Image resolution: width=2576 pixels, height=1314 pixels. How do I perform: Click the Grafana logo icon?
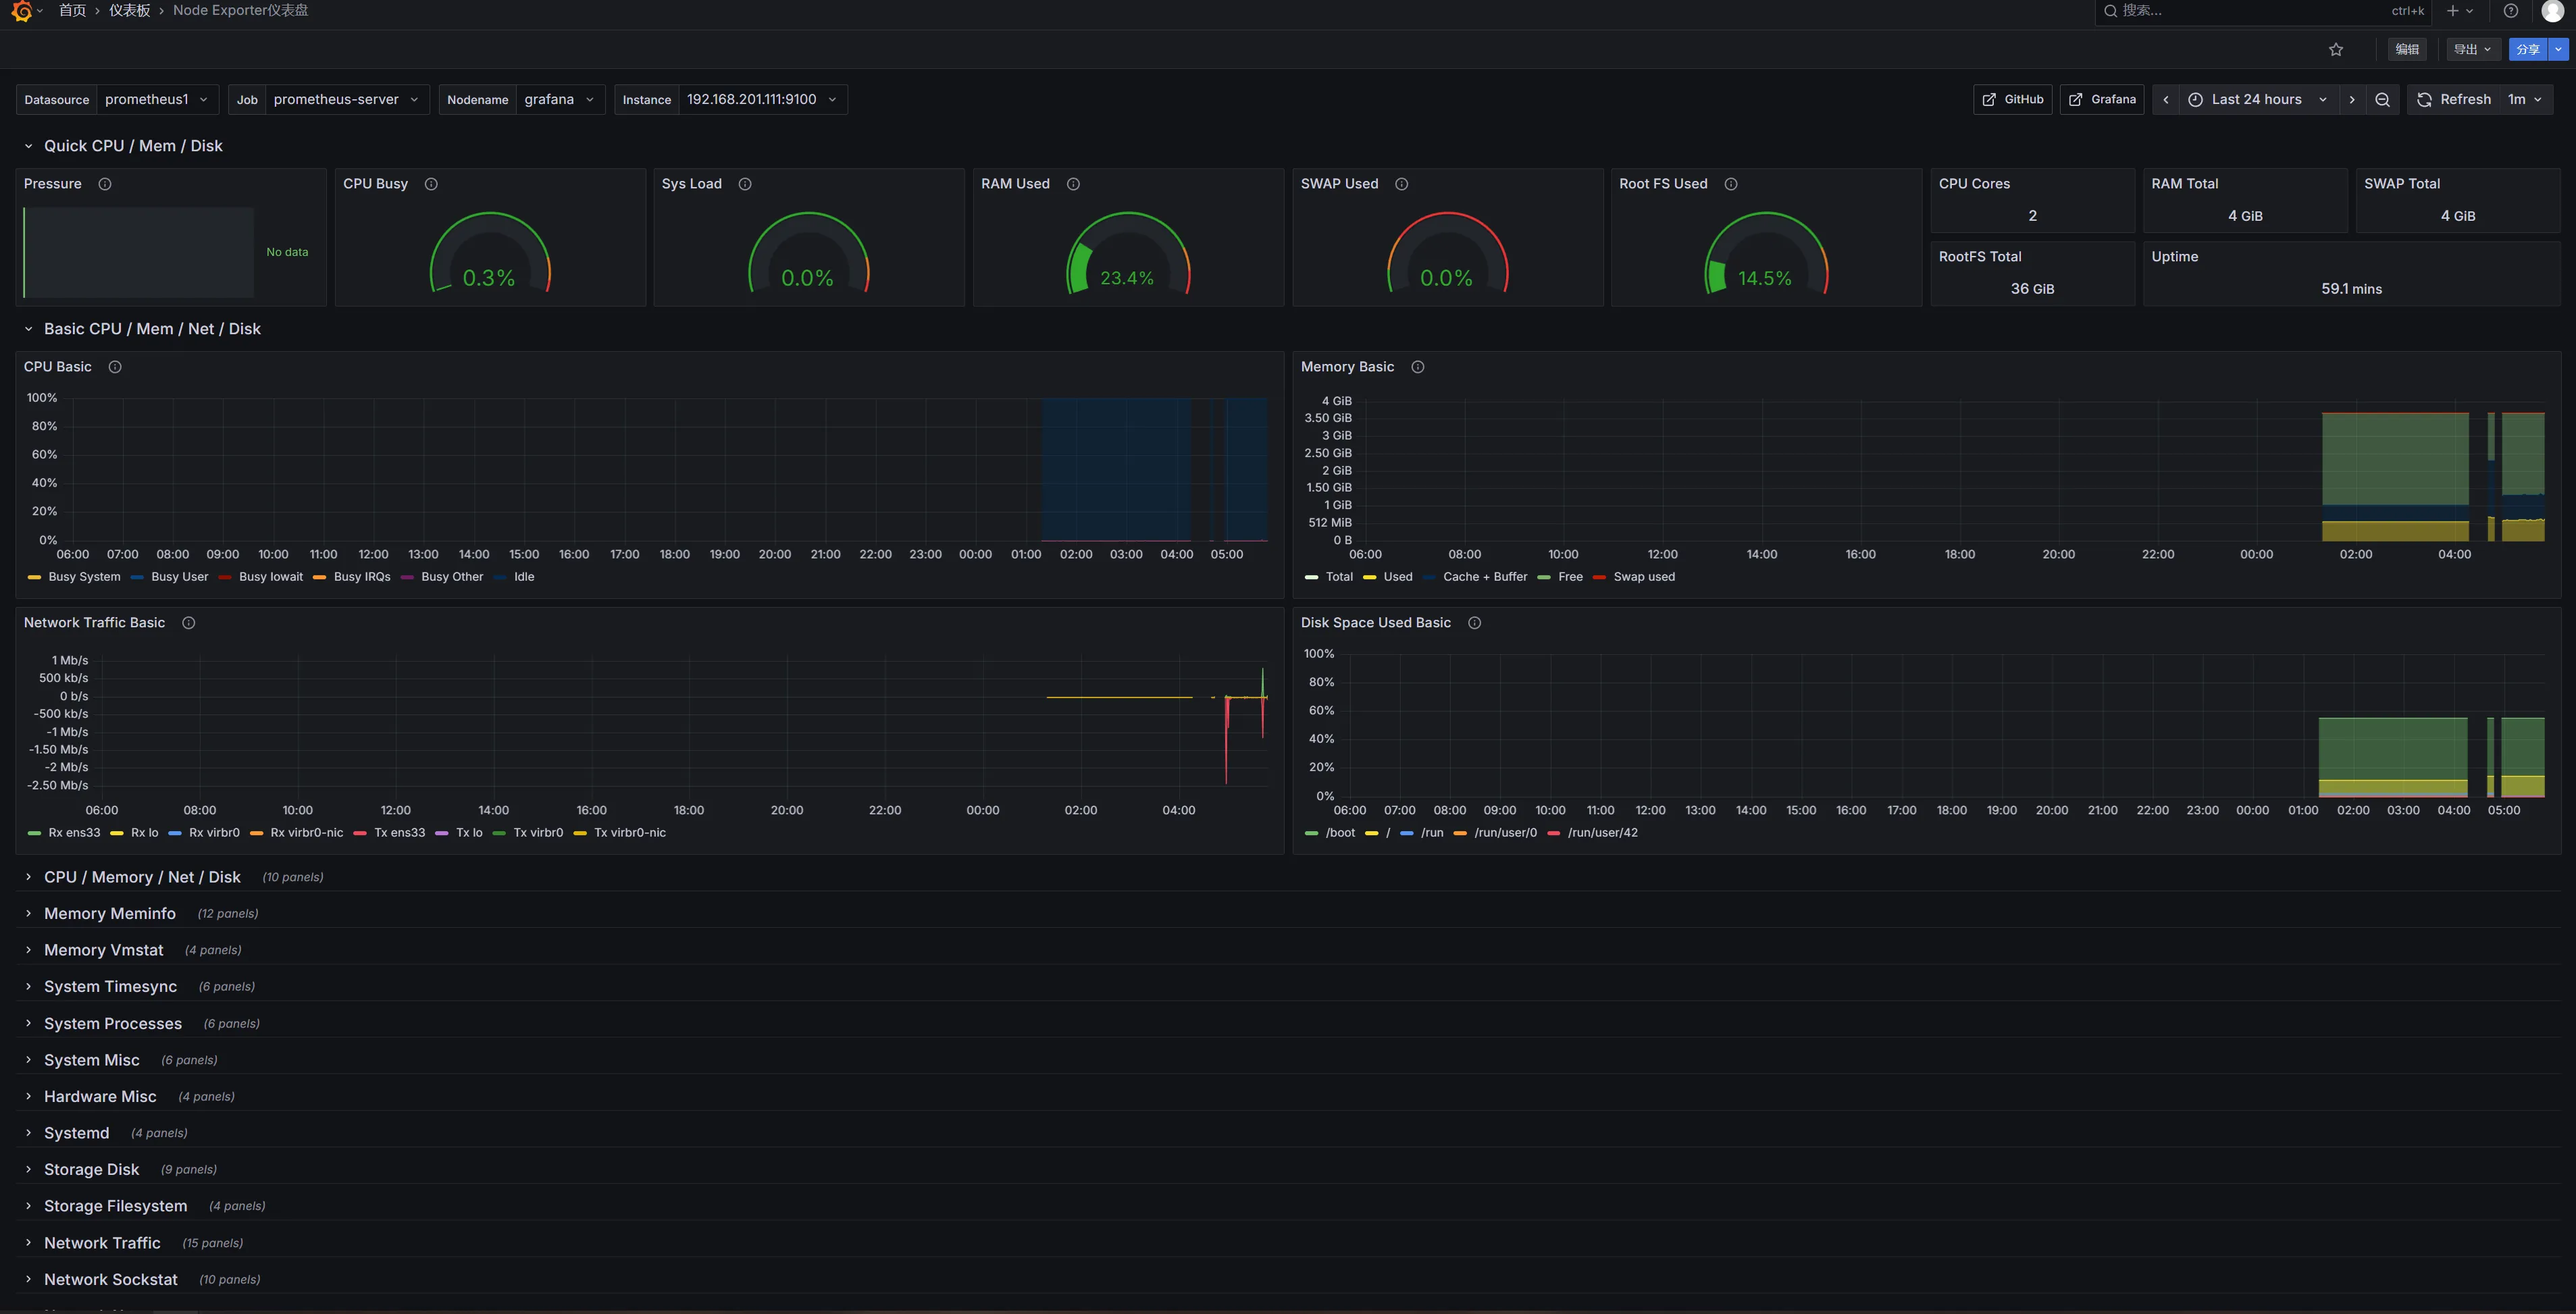[21, 11]
